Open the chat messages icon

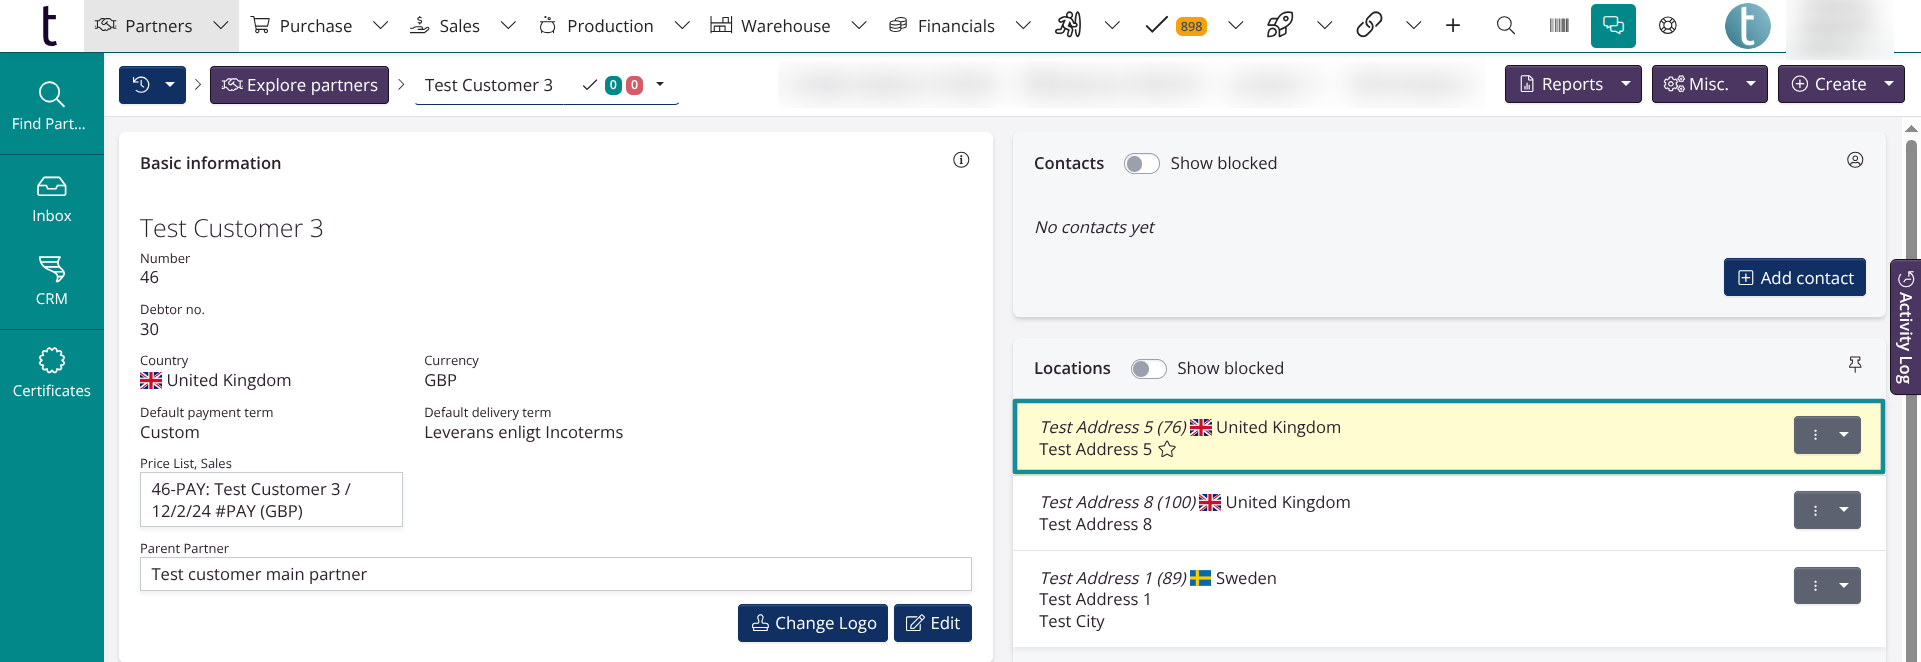pyautogui.click(x=1613, y=26)
